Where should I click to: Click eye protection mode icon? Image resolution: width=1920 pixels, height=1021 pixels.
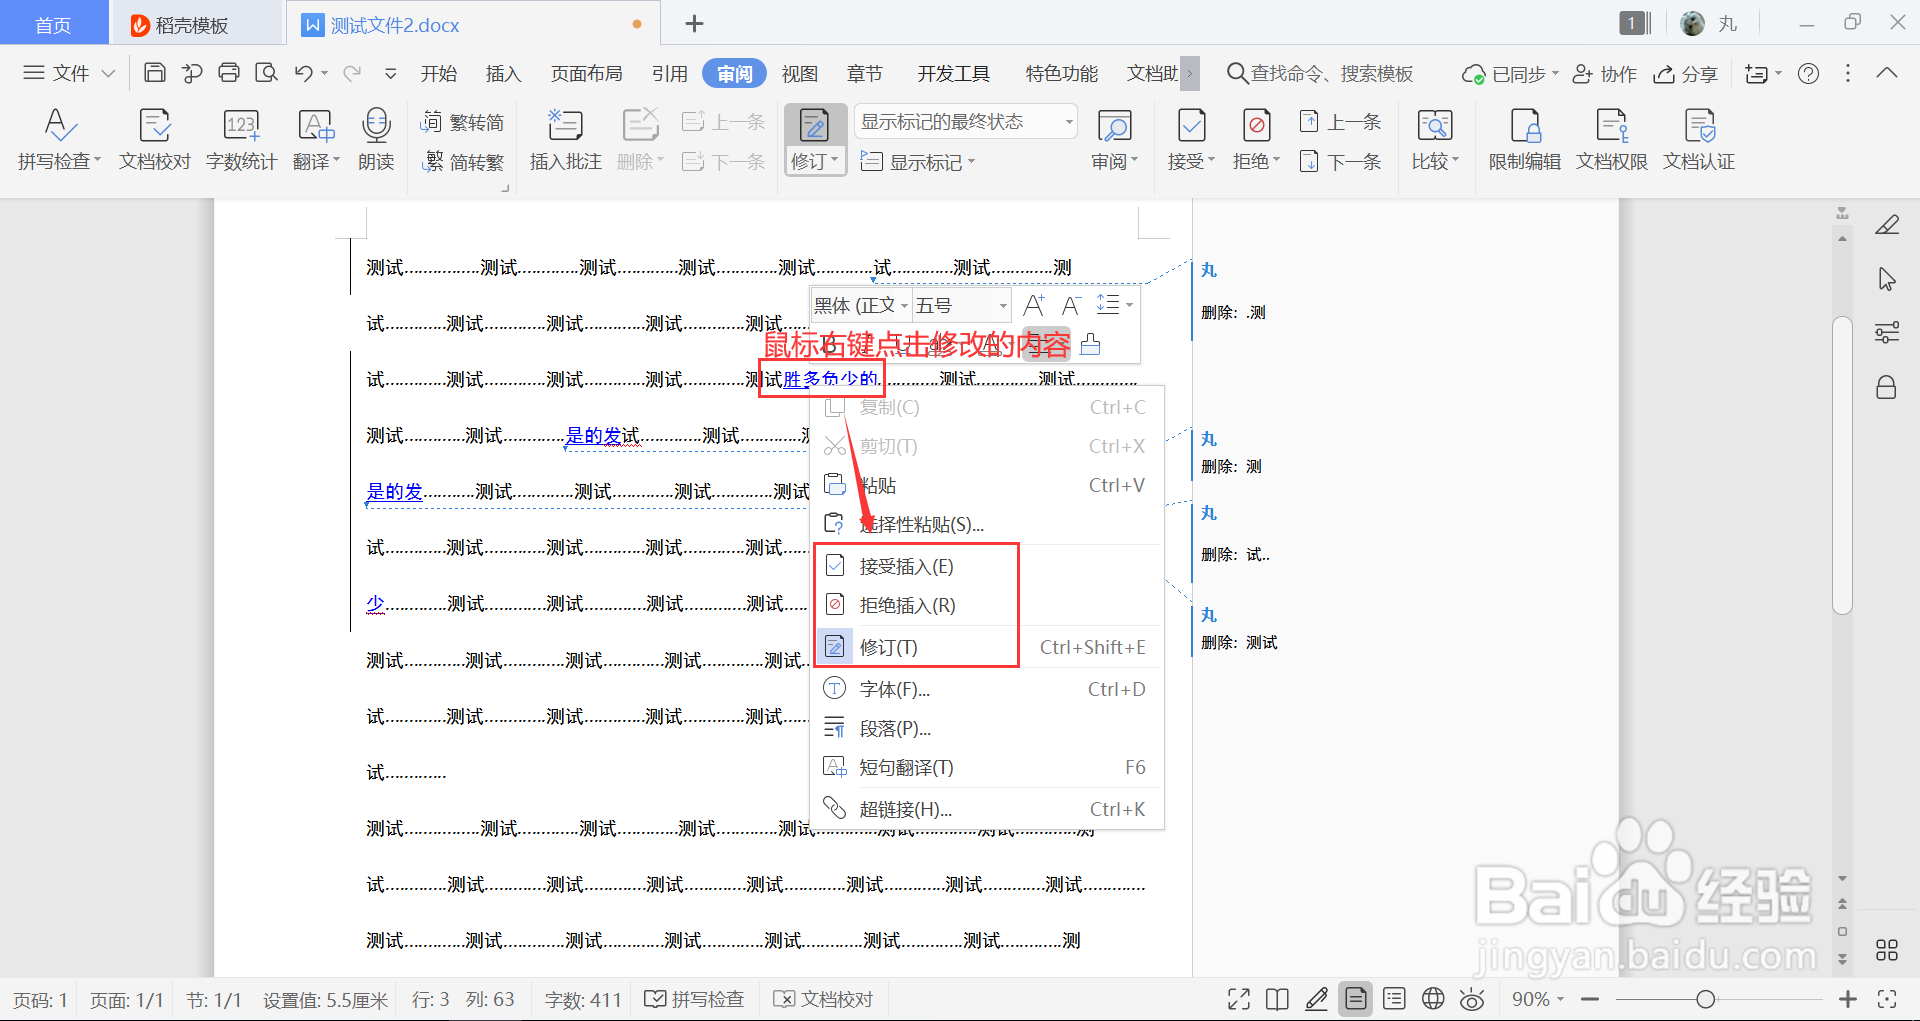(1472, 998)
